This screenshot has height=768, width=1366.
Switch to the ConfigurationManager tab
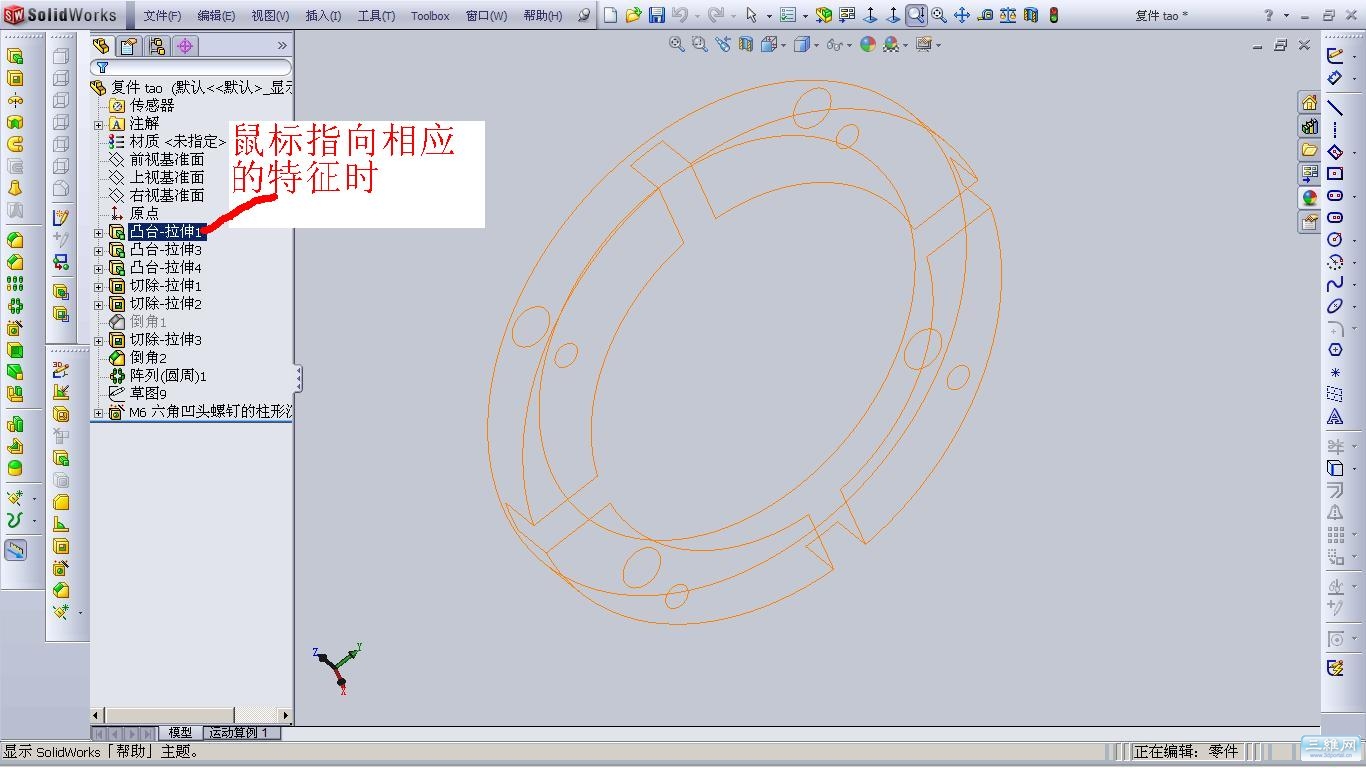click(157, 46)
